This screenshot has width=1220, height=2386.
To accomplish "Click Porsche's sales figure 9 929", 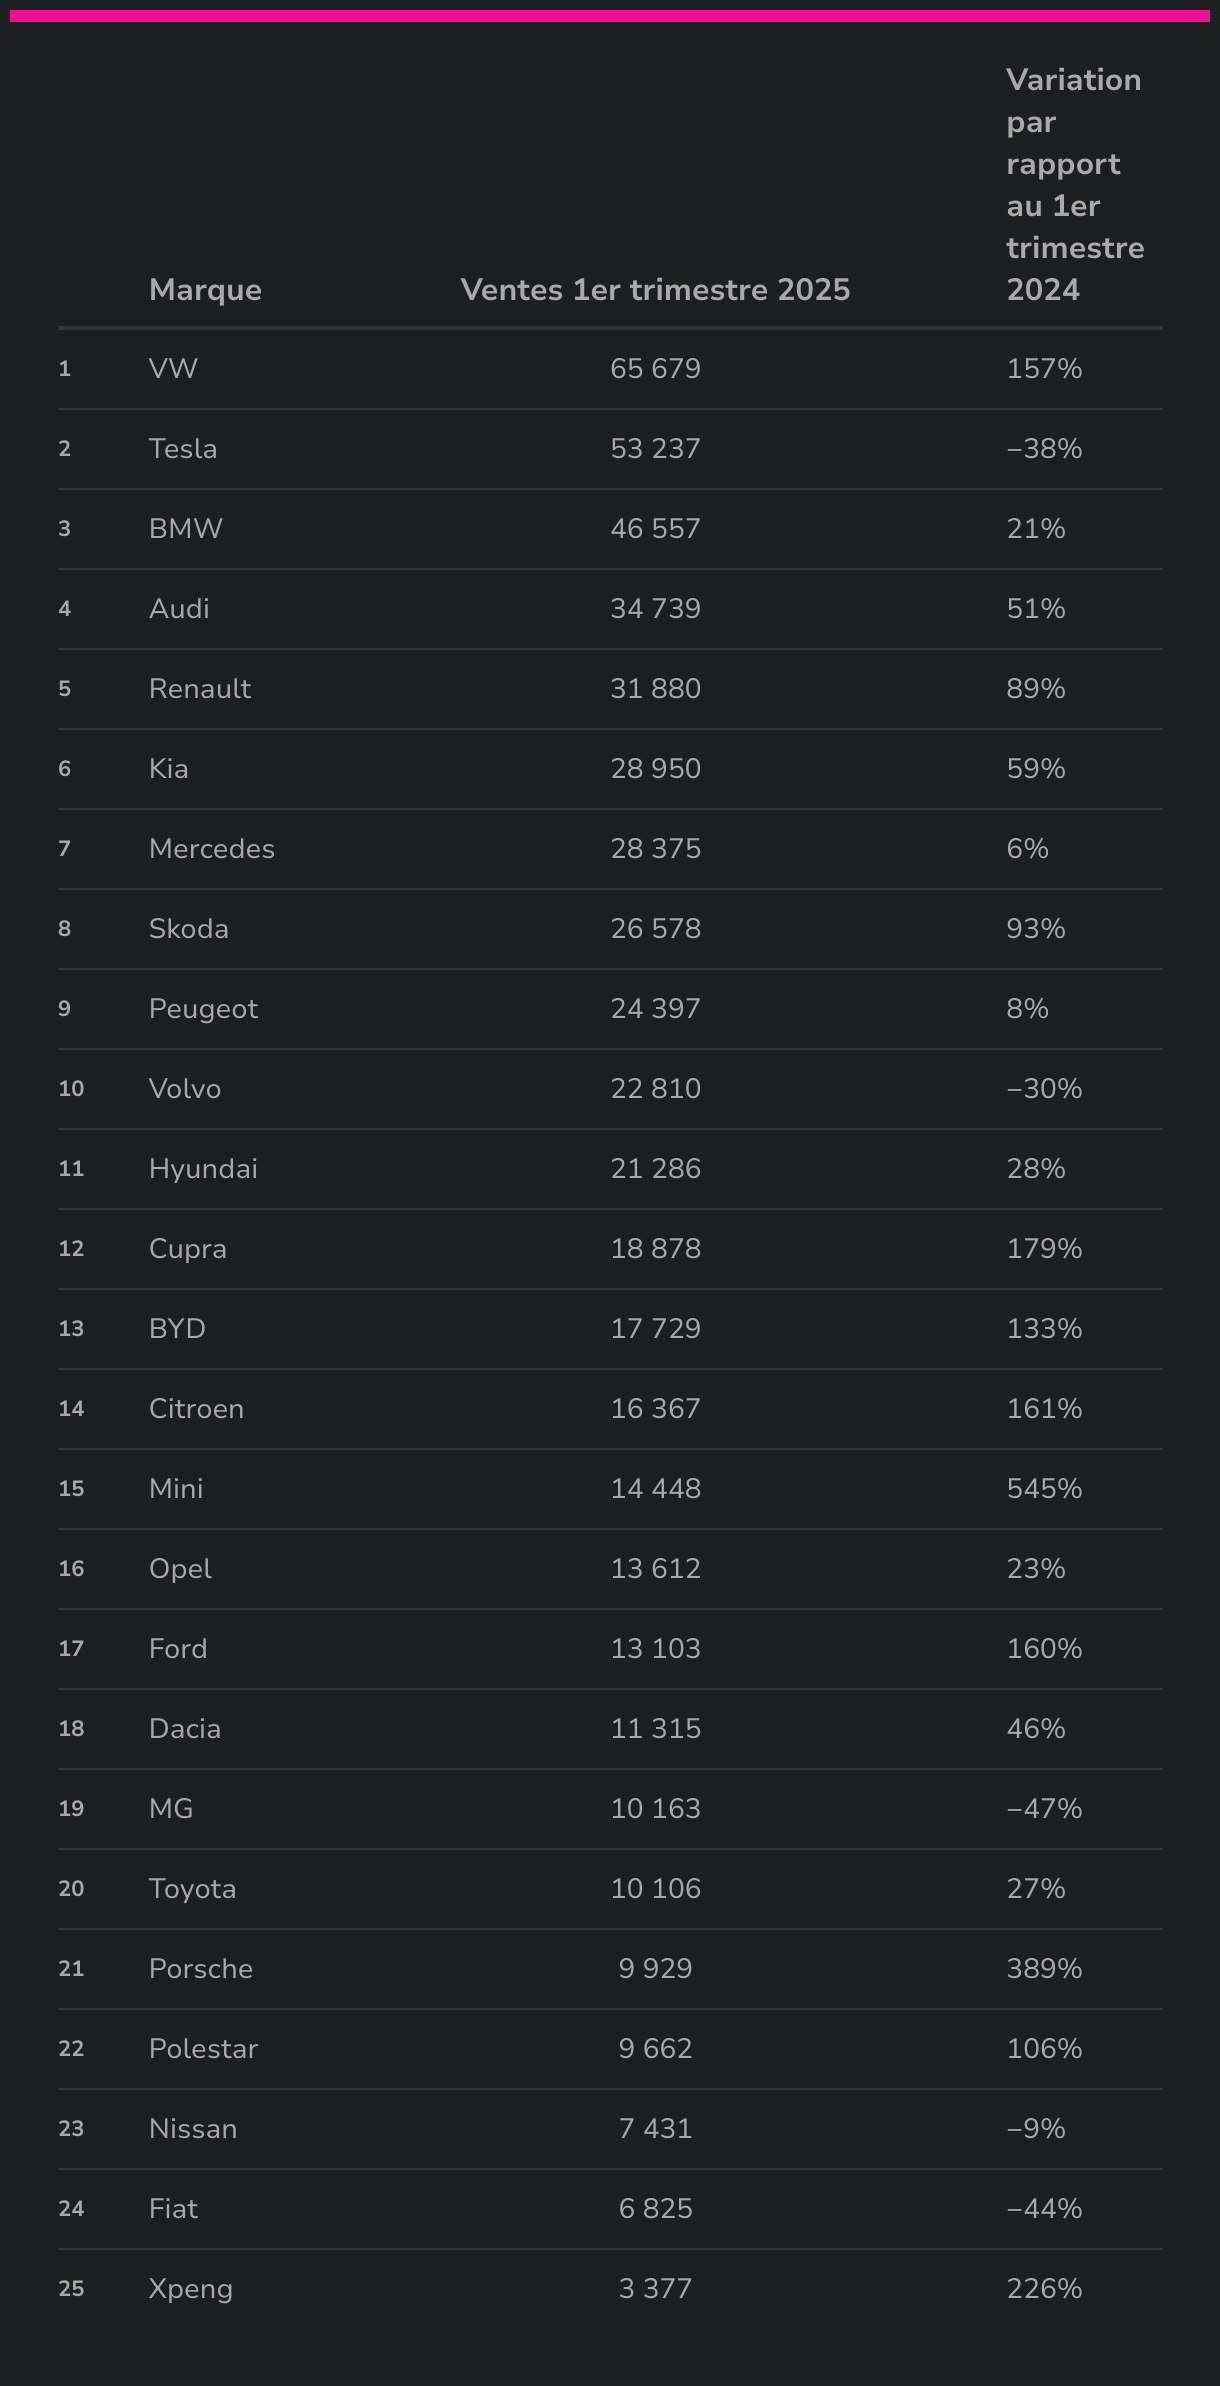I will pos(655,1969).
